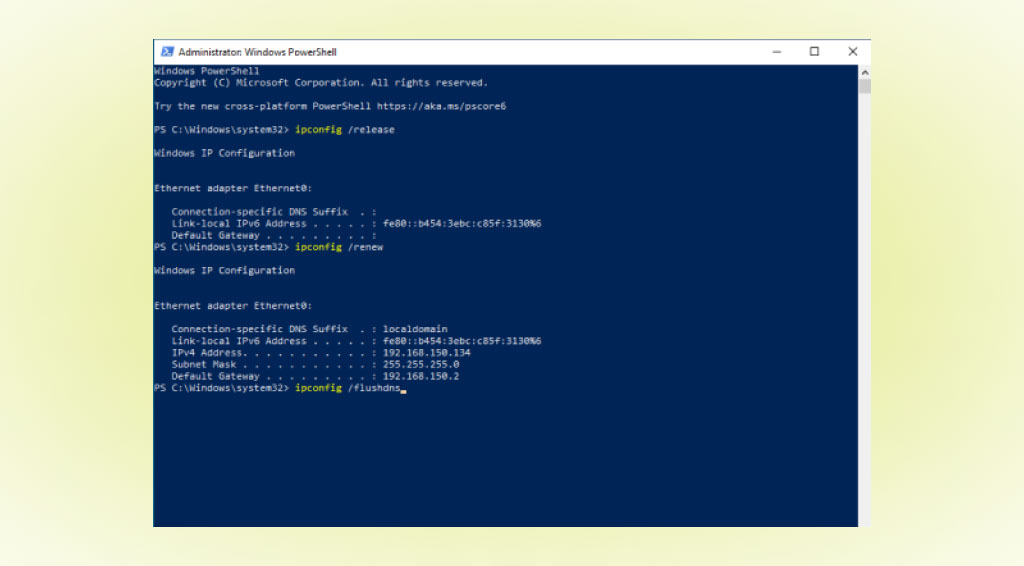Click the IPv4 Address 192.168.150.134 value
Screen dimensions: 1024x566
click(x=426, y=353)
